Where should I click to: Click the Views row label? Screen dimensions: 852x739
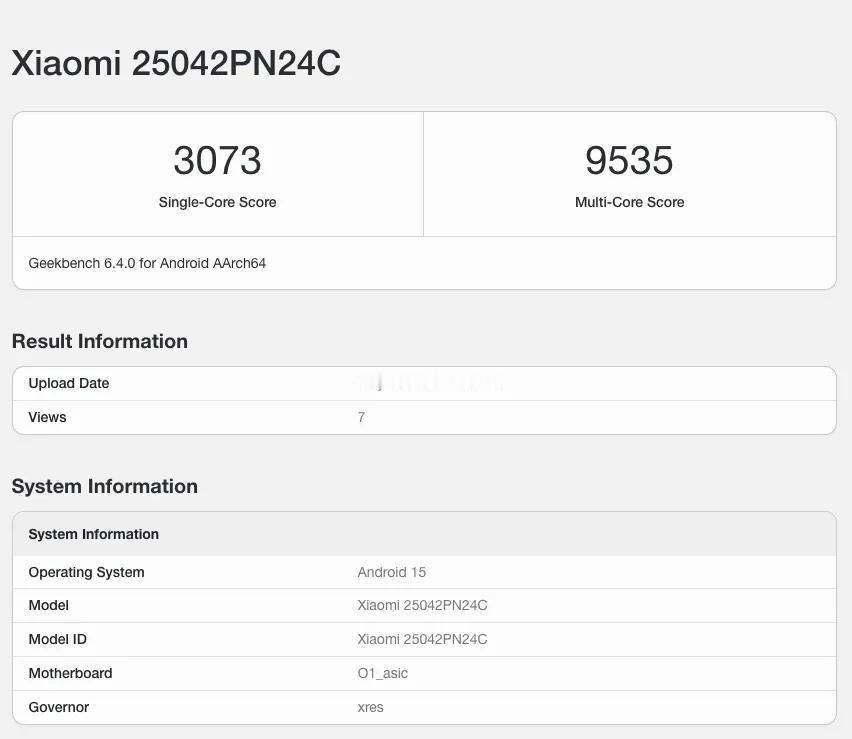47,417
